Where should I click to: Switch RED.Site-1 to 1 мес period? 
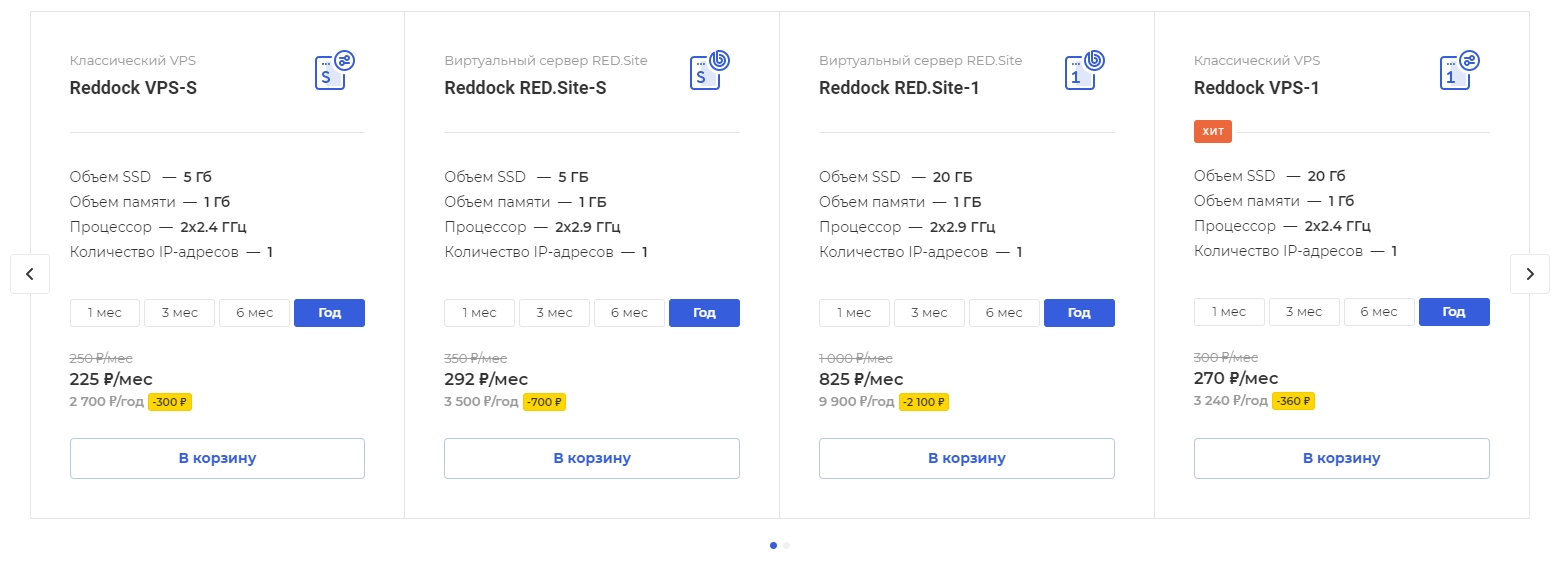tap(855, 313)
